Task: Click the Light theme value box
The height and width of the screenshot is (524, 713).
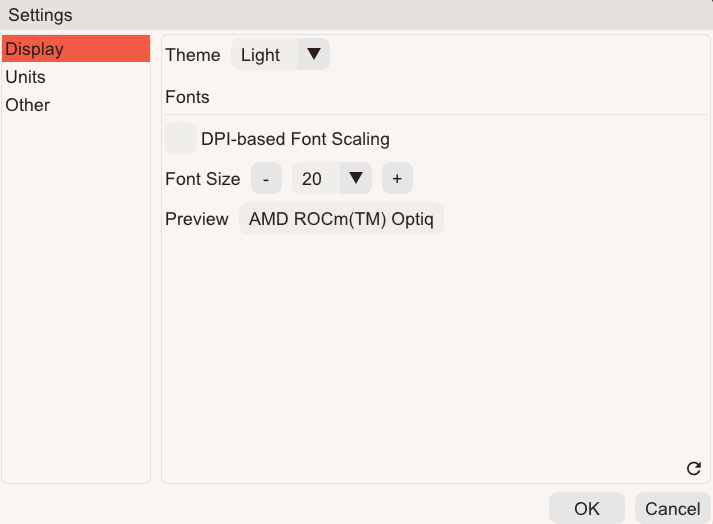Action: click(263, 55)
